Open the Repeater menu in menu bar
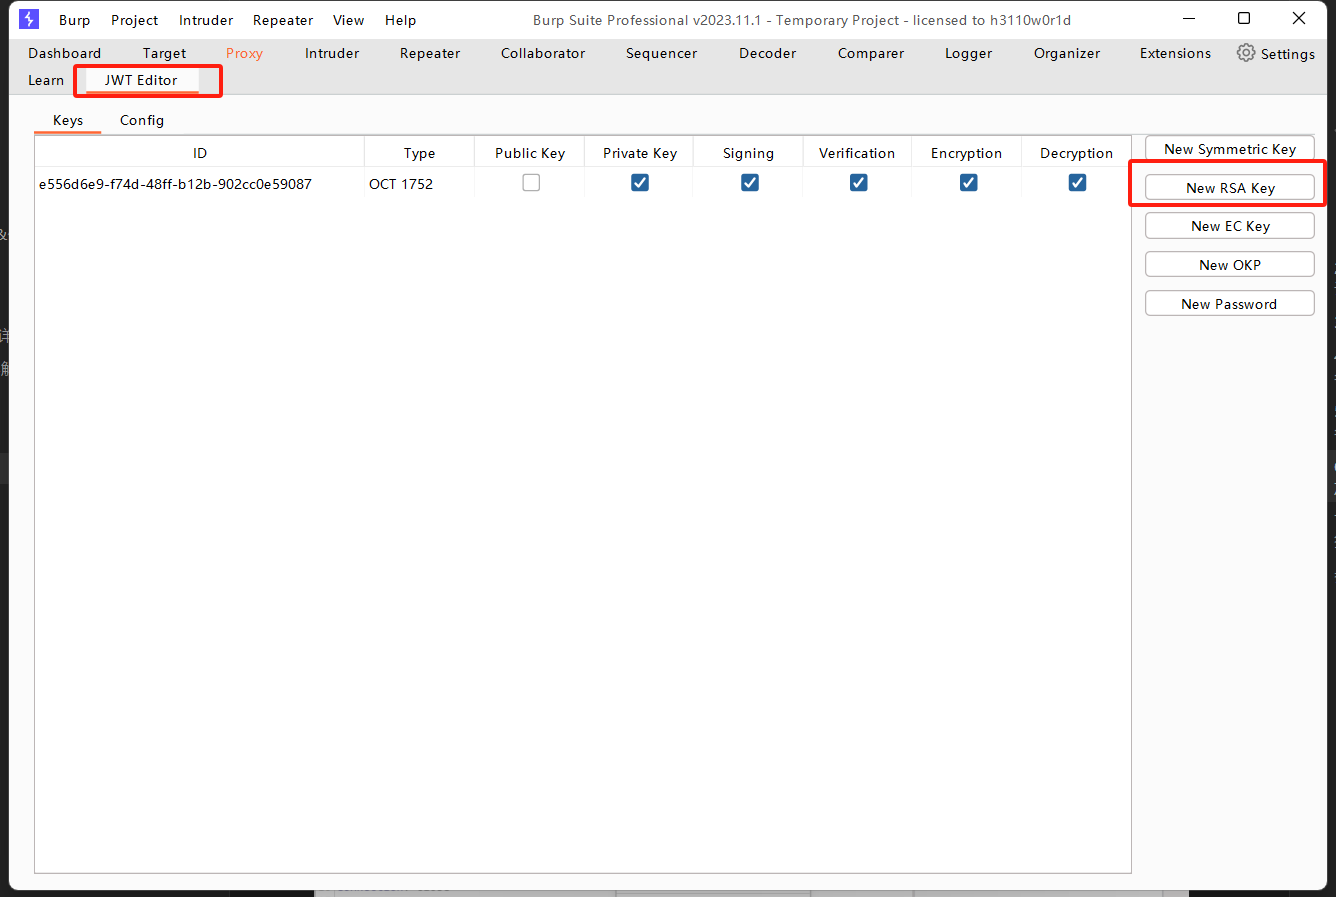This screenshot has width=1336, height=897. coord(283,20)
